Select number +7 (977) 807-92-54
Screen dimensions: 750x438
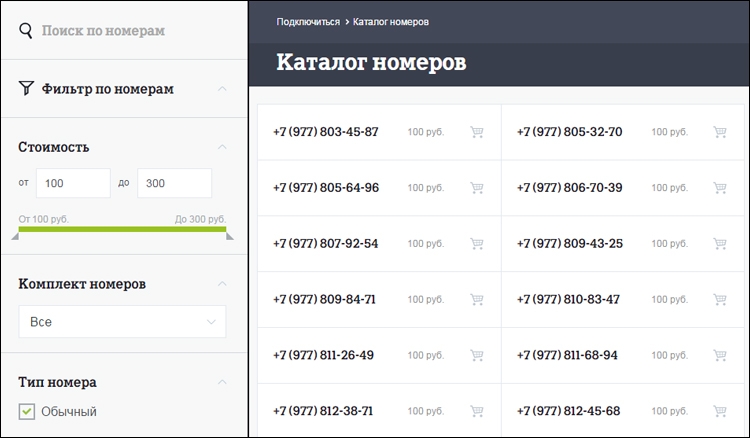click(326, 244)
